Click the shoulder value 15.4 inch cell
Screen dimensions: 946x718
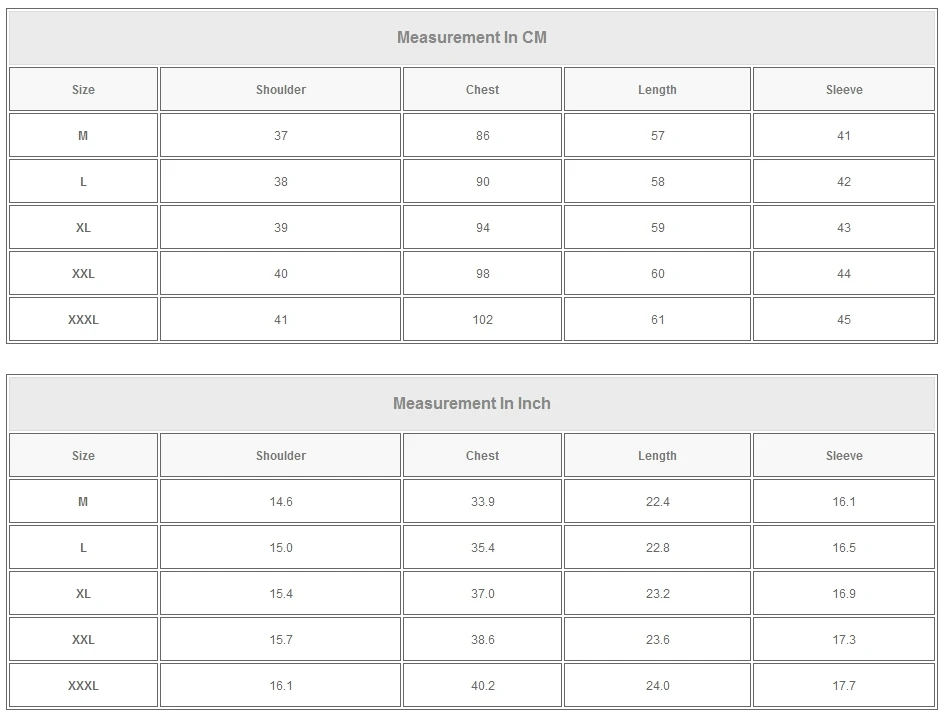(x=281, y=594)
